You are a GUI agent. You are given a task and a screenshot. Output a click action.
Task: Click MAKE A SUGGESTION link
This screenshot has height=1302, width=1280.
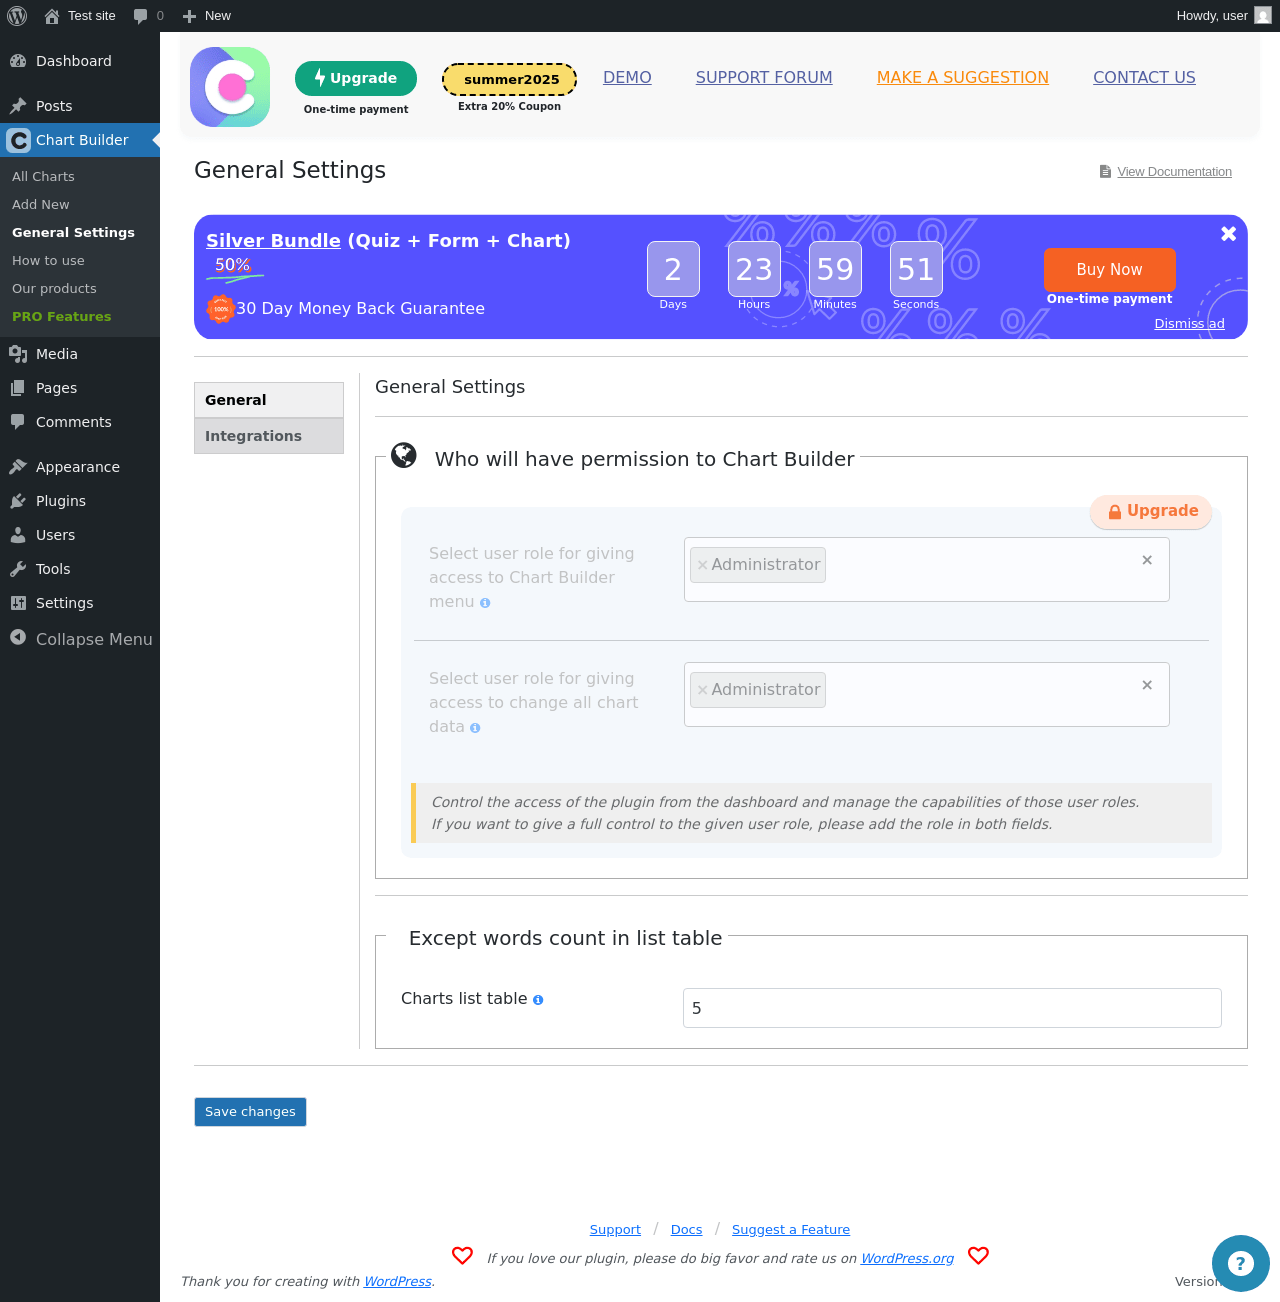click(963, 77)
